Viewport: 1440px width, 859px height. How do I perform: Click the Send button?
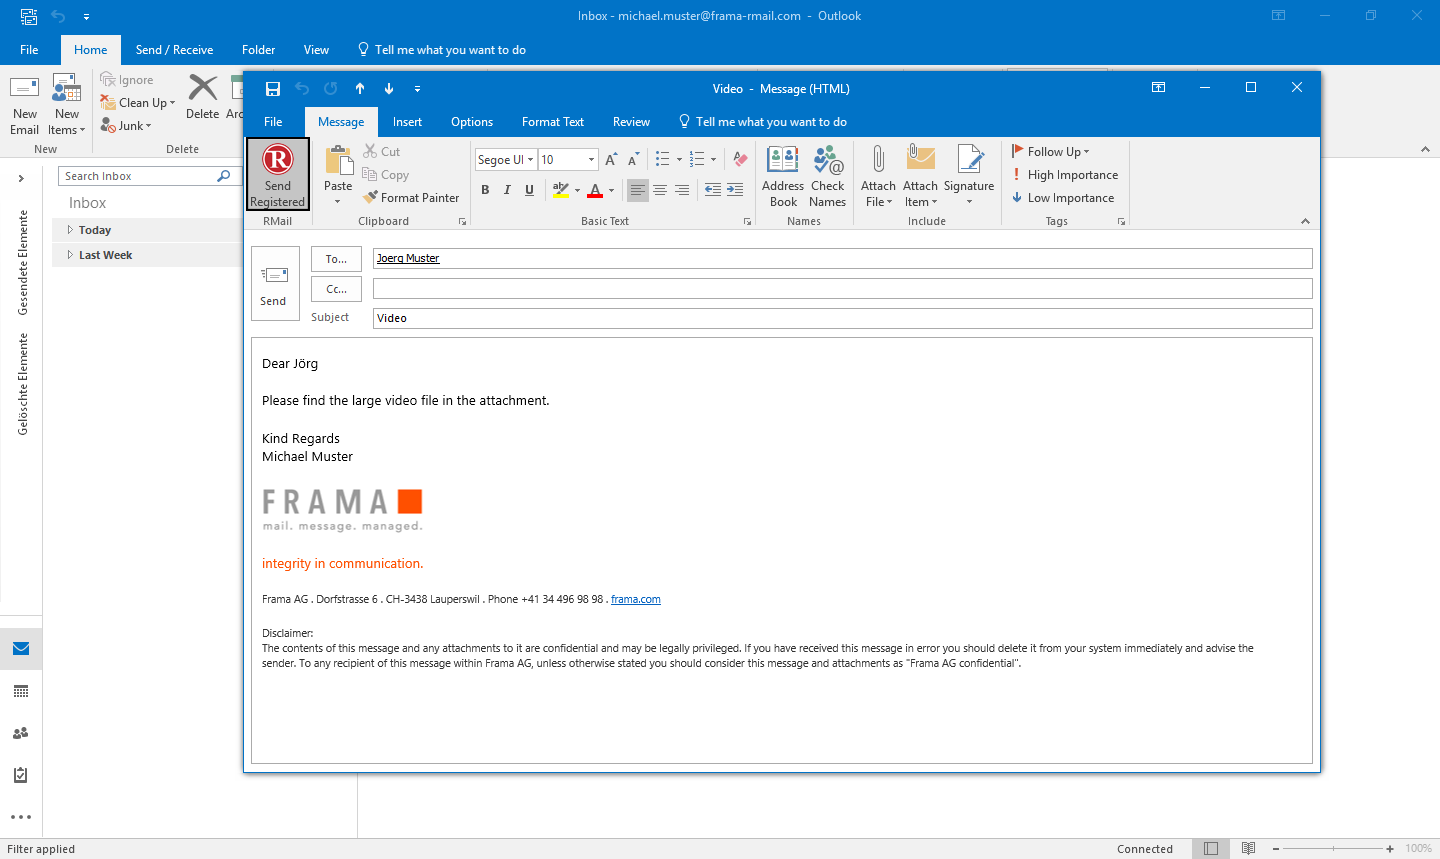(x=275, y=284)
